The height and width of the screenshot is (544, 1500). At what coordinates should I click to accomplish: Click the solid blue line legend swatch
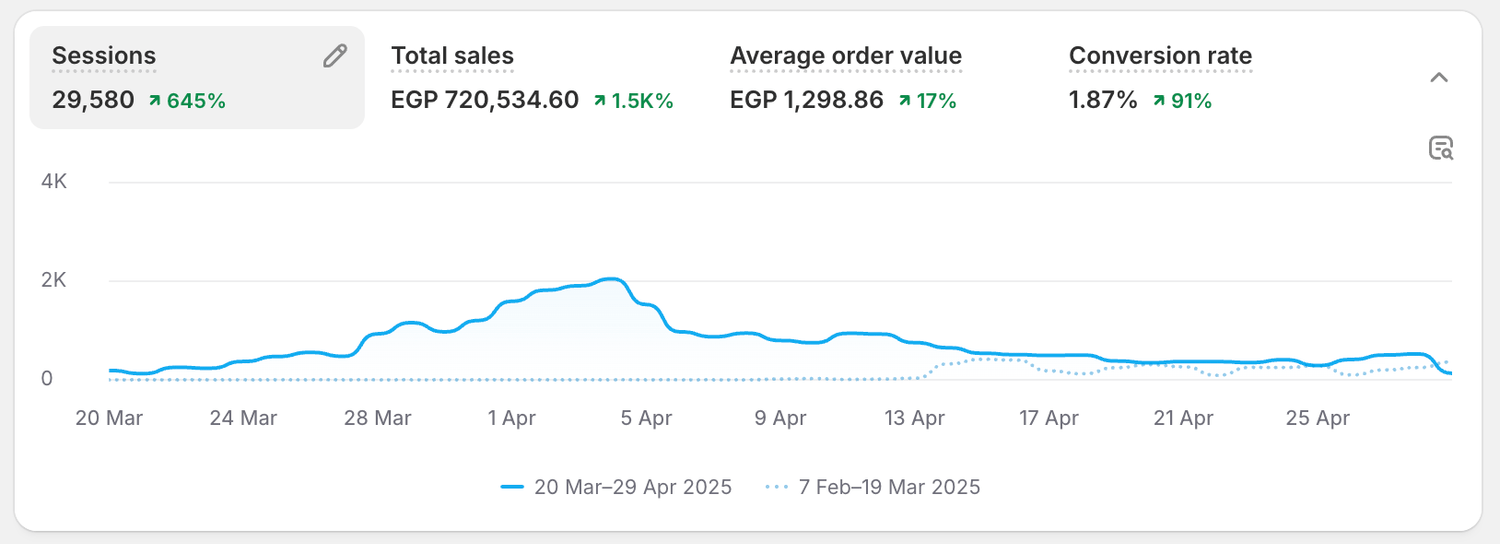click(513, 487)
